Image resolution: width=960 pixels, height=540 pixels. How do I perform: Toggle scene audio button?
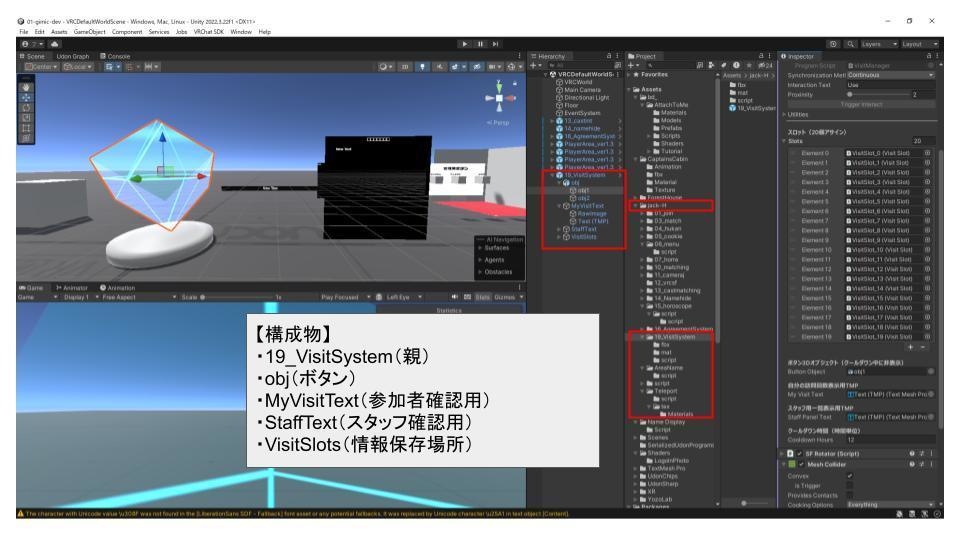[x=439, y=67]
